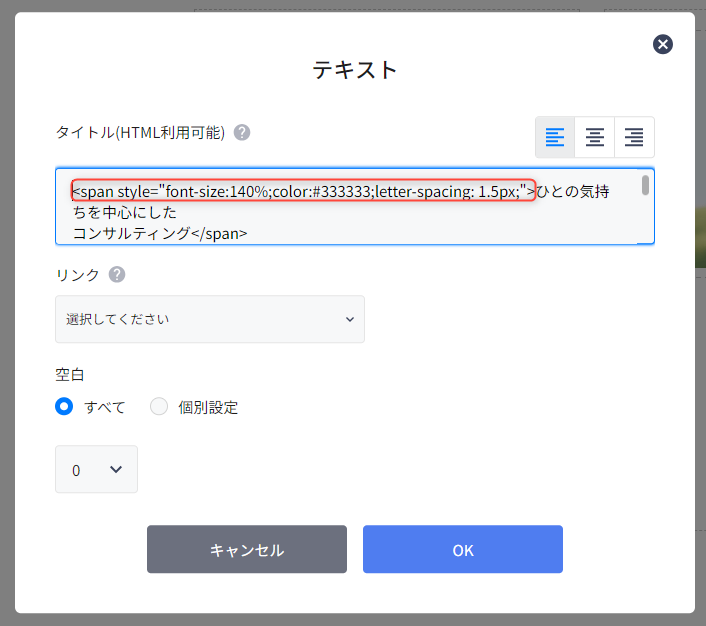Open help icon next to タイトル label

(242, 132)
